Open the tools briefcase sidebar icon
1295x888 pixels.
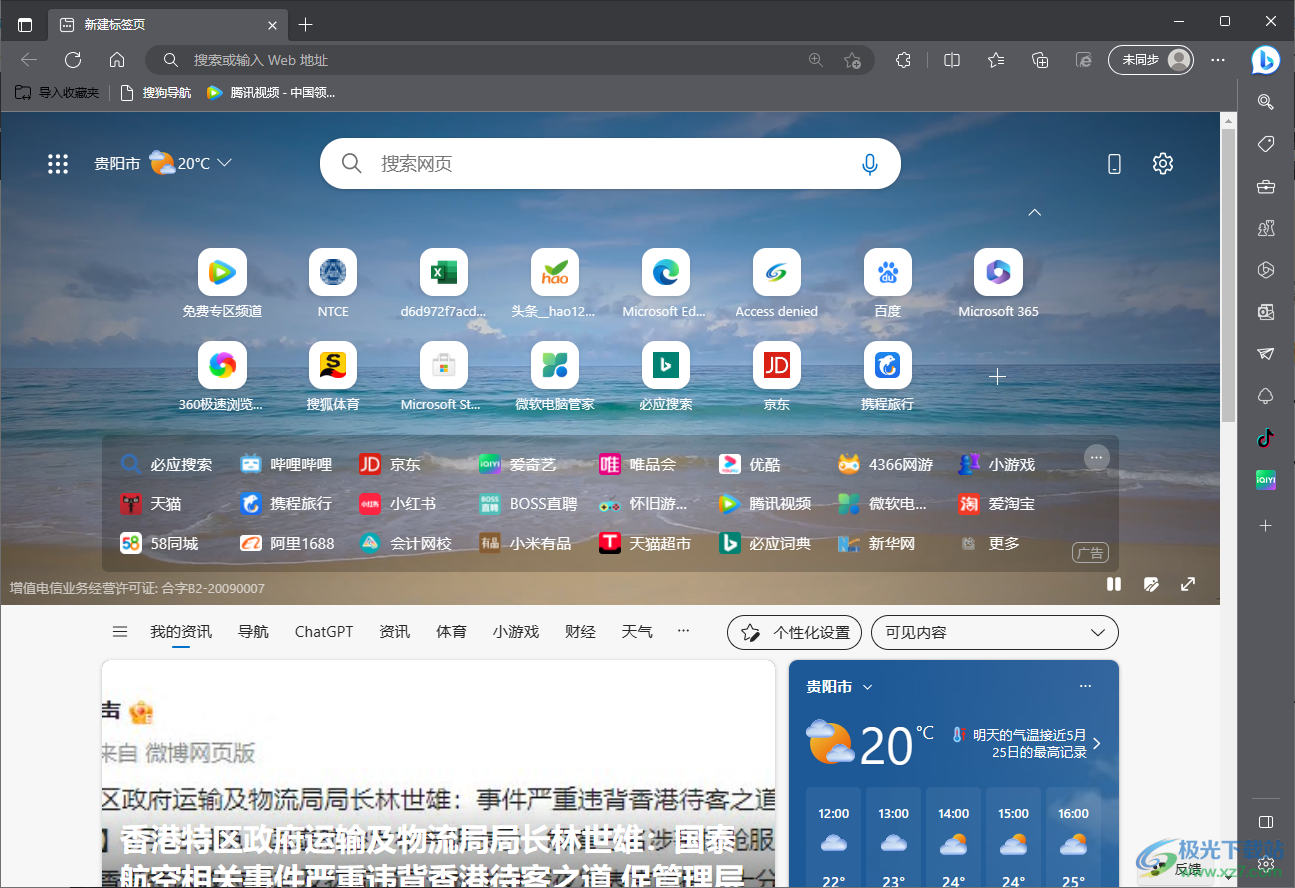coord(1265,186)
